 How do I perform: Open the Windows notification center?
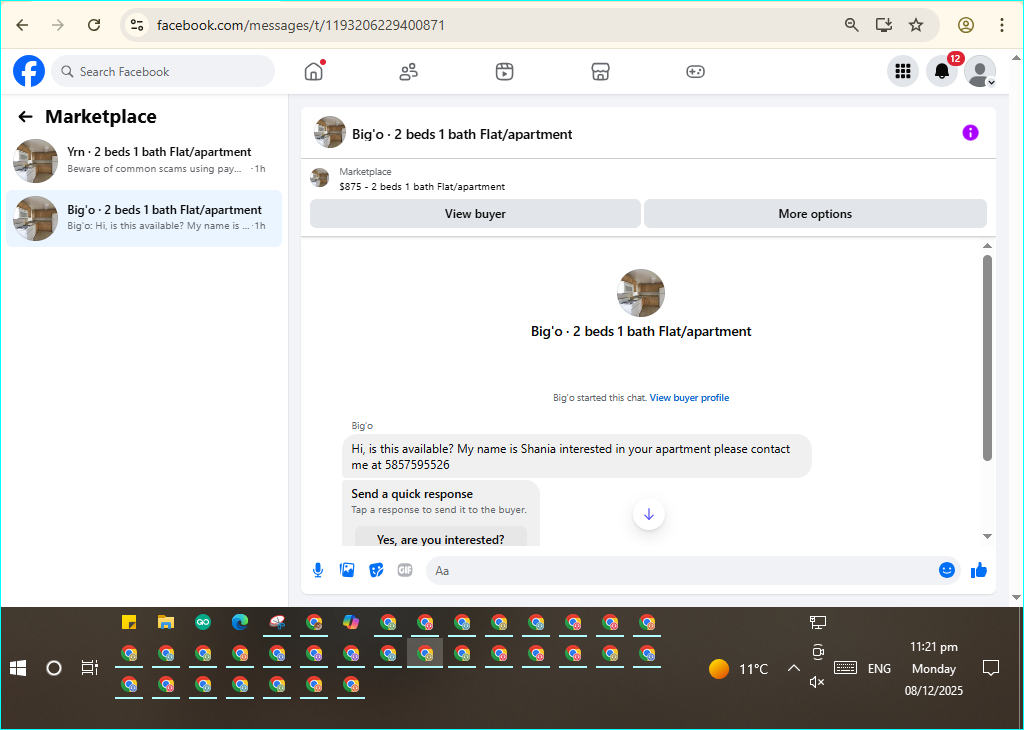coord(991,668)
